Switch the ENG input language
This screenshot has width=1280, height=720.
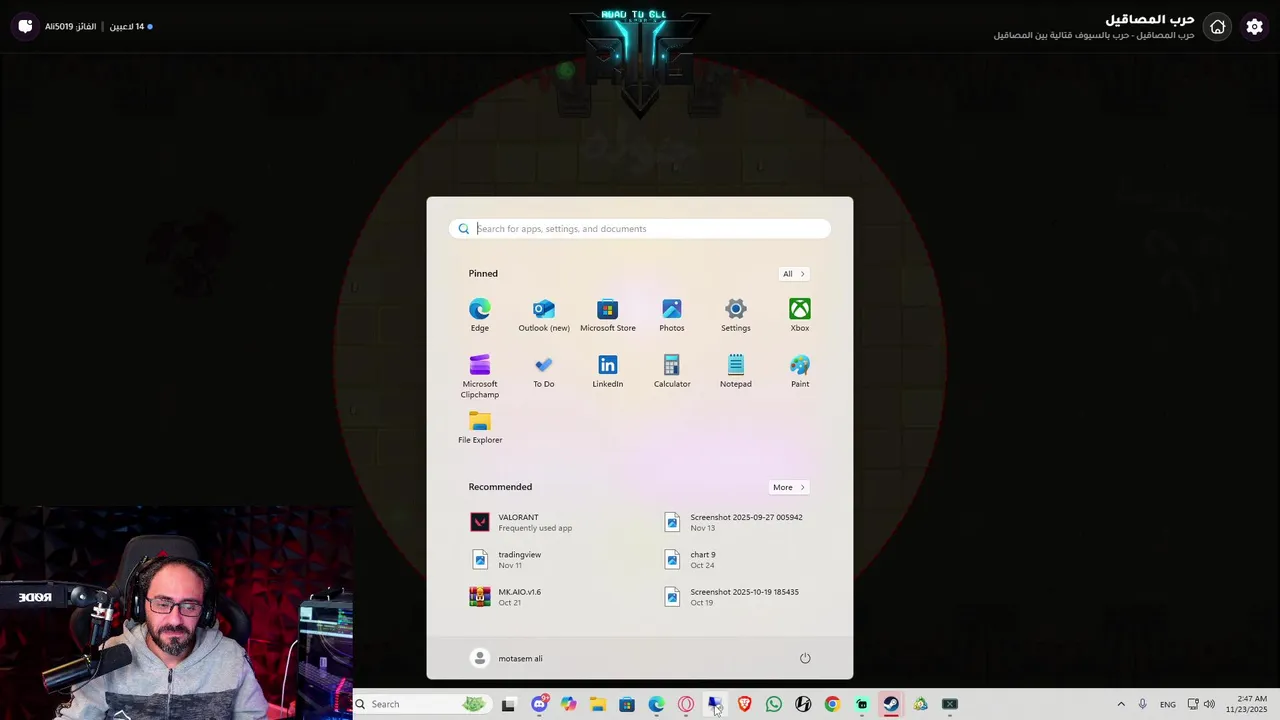1168,705
